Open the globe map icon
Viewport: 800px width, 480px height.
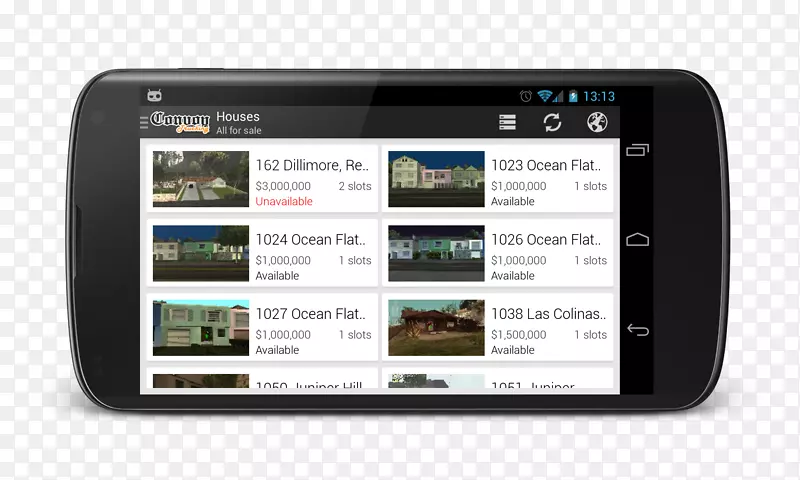click(597, 122)
